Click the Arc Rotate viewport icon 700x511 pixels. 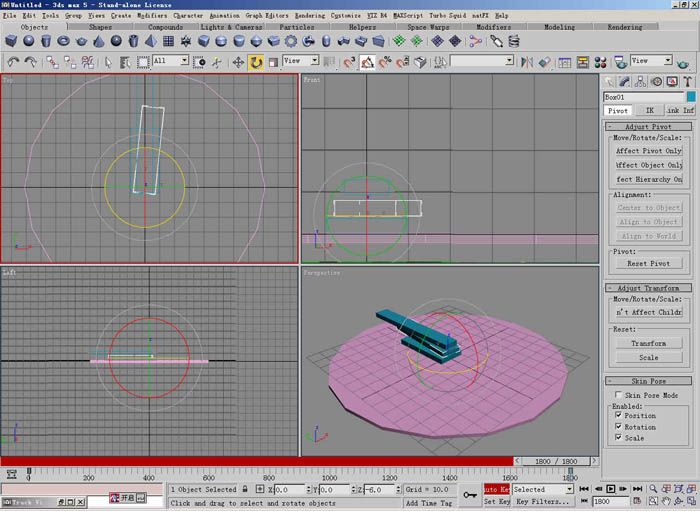pyautogui.click(x=679, y=502)
